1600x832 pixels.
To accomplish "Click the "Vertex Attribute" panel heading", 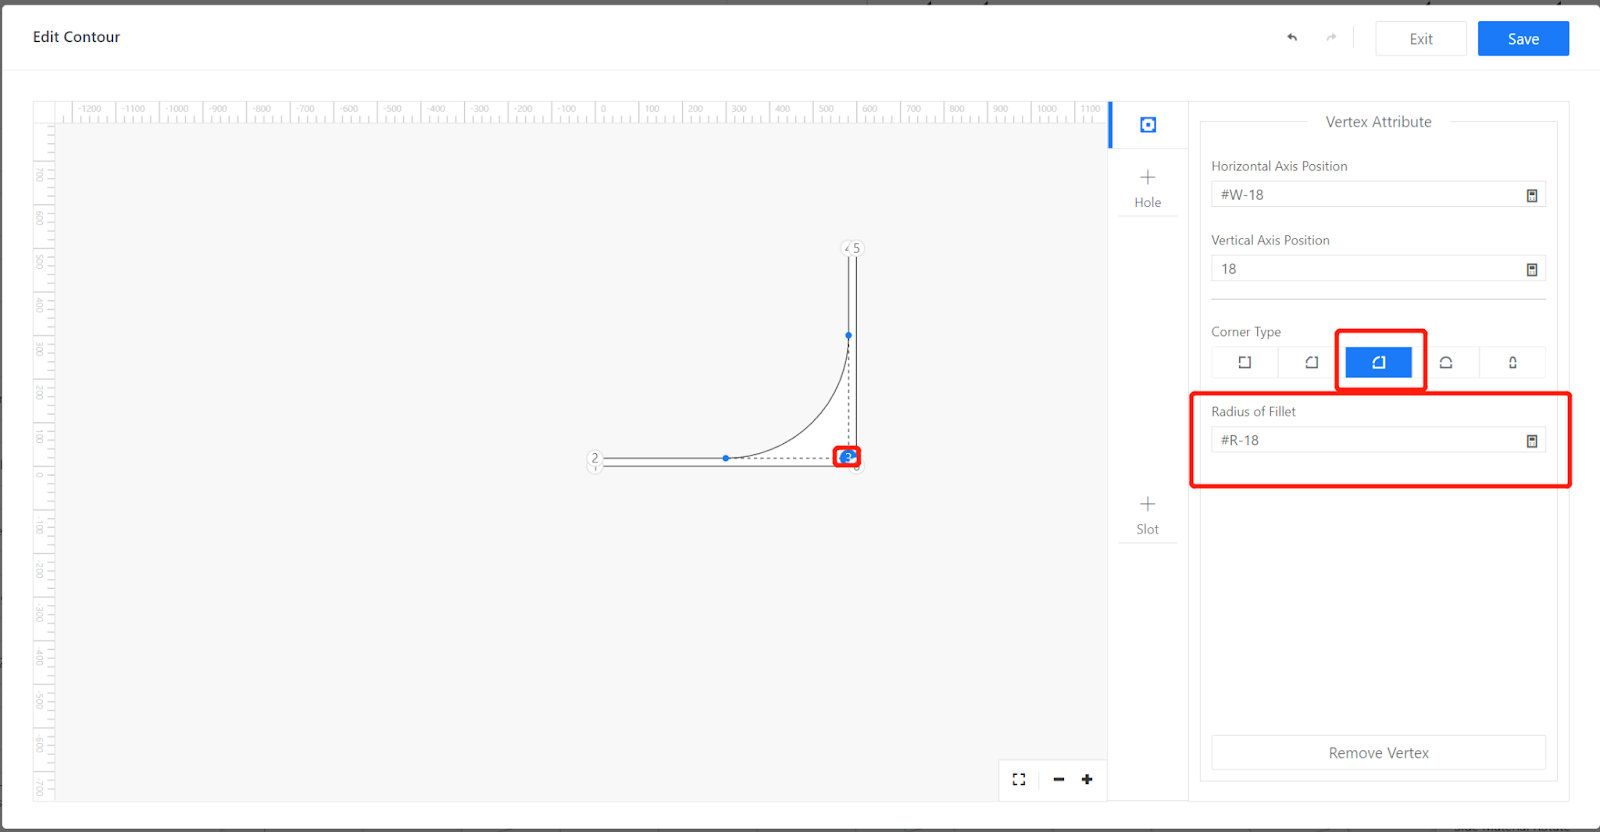I will 1378,122.
